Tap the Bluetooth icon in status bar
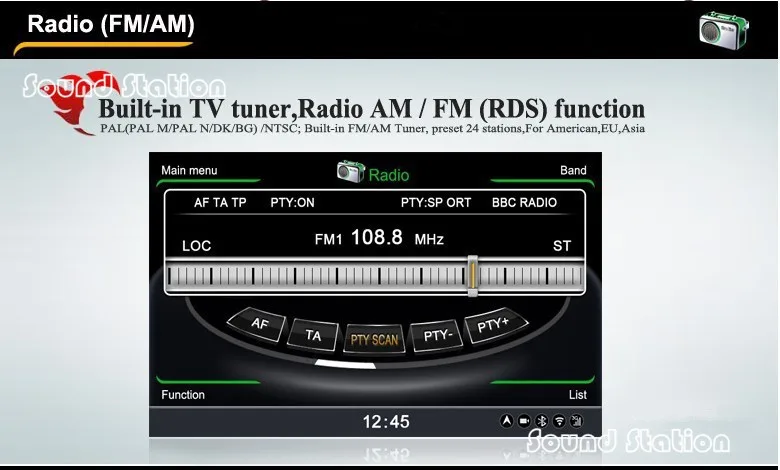The height and width of the screenshot is (470, 780). pos(542,421)
